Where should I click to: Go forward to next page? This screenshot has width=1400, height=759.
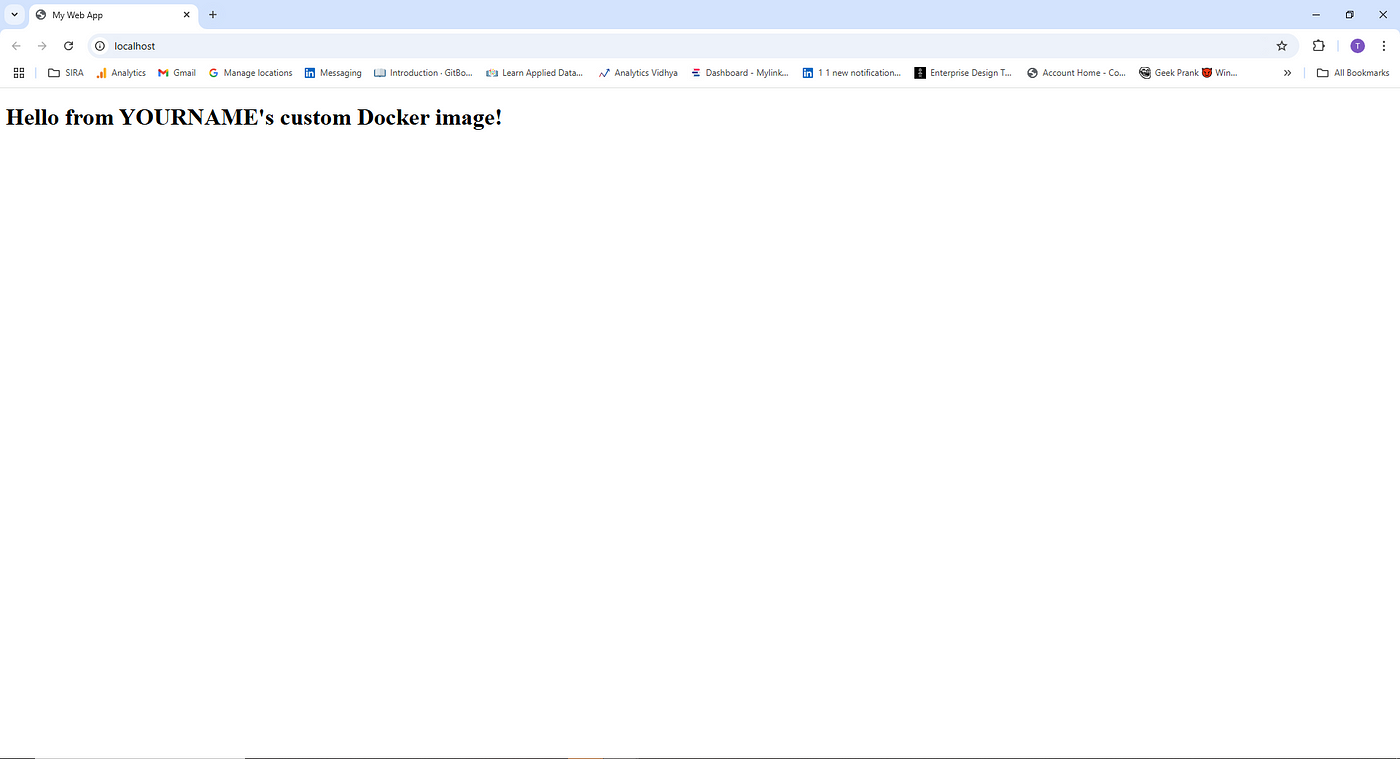[x=42, y=46]
